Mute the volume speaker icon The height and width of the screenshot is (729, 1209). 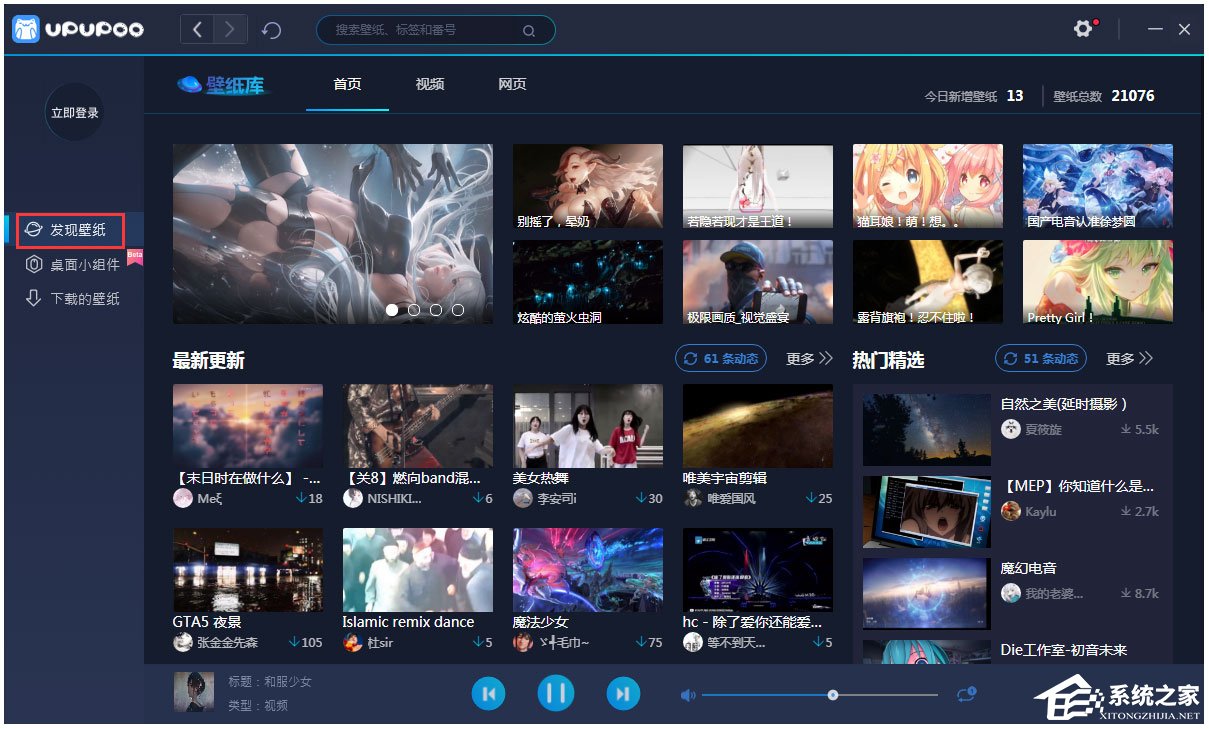[x=688, y=695]
